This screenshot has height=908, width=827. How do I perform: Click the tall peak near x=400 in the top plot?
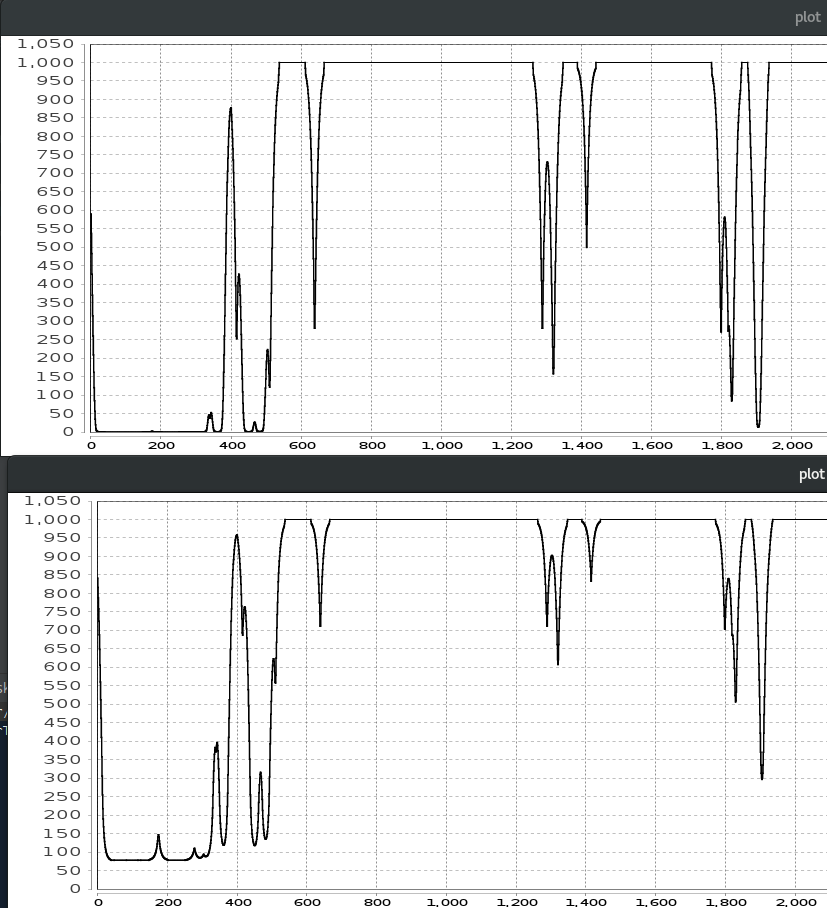[x=231, y=110]
